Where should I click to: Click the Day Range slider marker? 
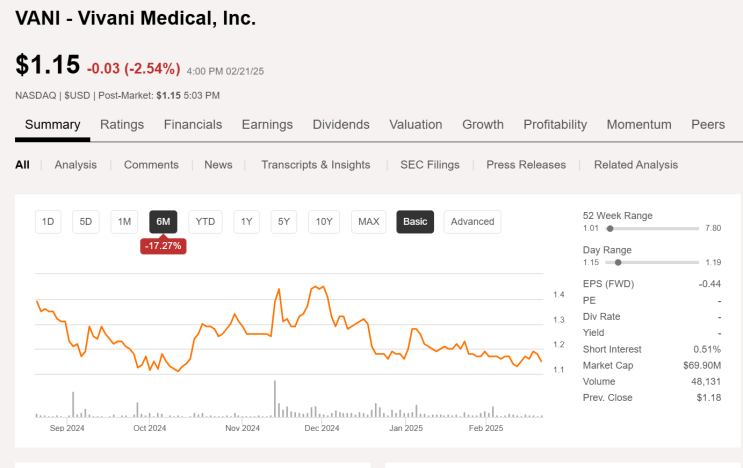pyautogui.click(x=619, y=262)
